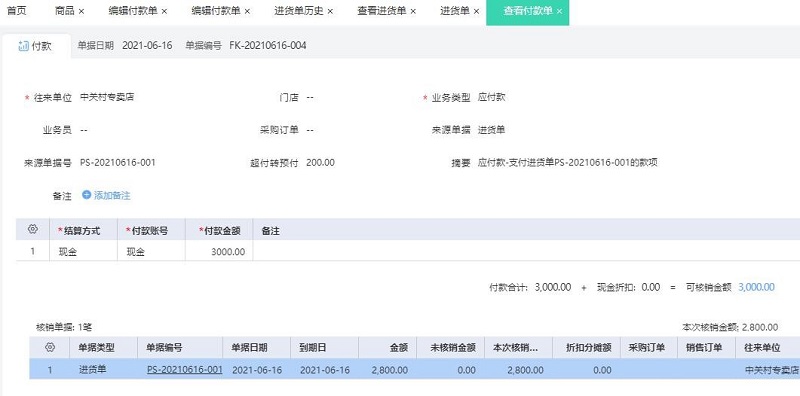Screen dimensions: 800x396
Task: Close the 查看进货单 tab
Action: (x=413, y=11)
